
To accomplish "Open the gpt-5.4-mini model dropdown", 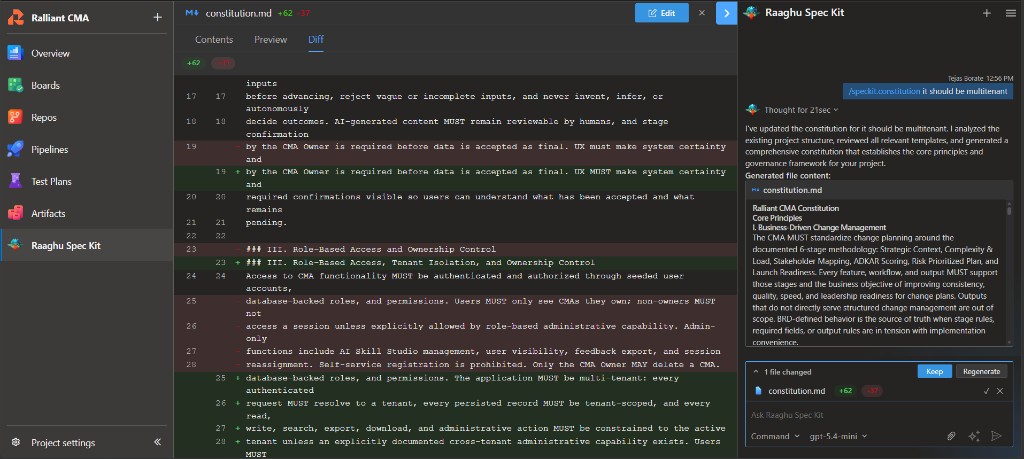I will (839, 436).
